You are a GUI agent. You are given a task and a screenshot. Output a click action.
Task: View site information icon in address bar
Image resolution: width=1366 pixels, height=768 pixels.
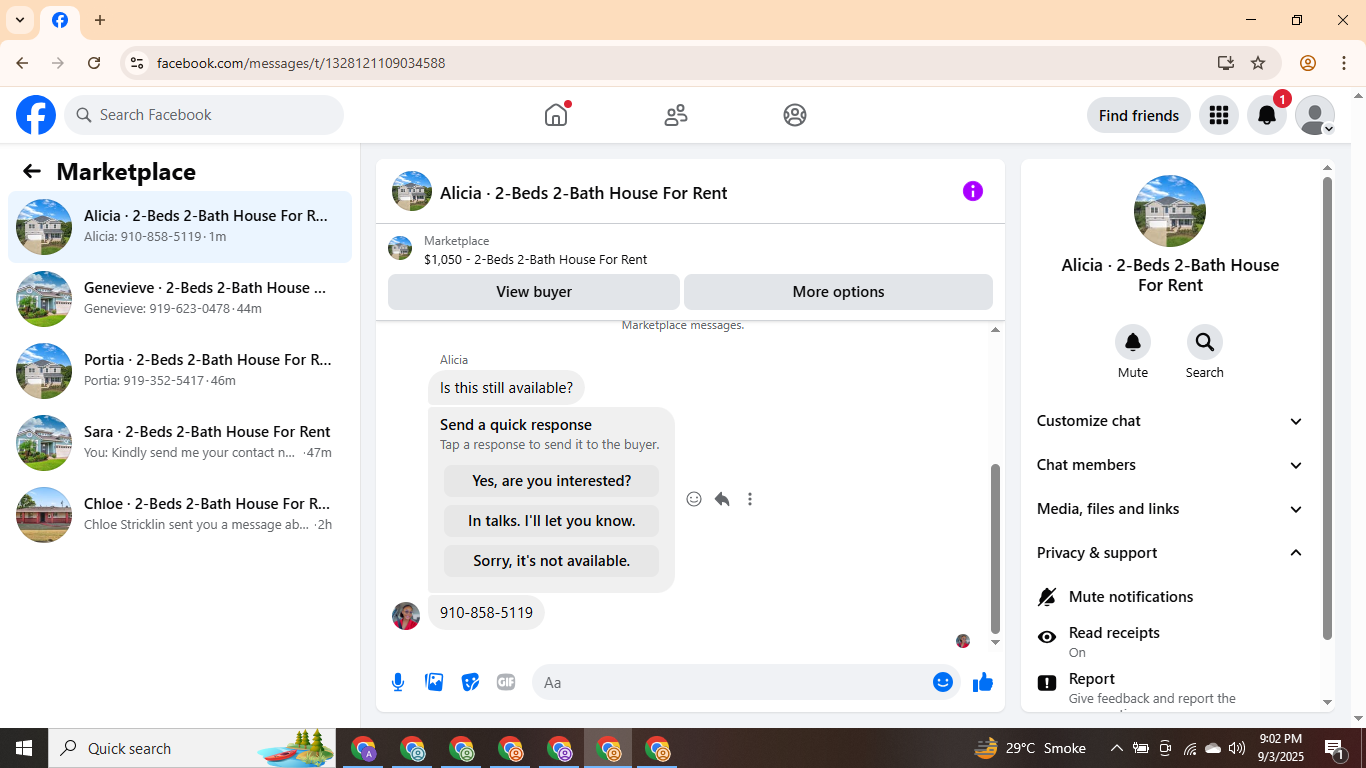pyautogui.click(x=137, y=63)
